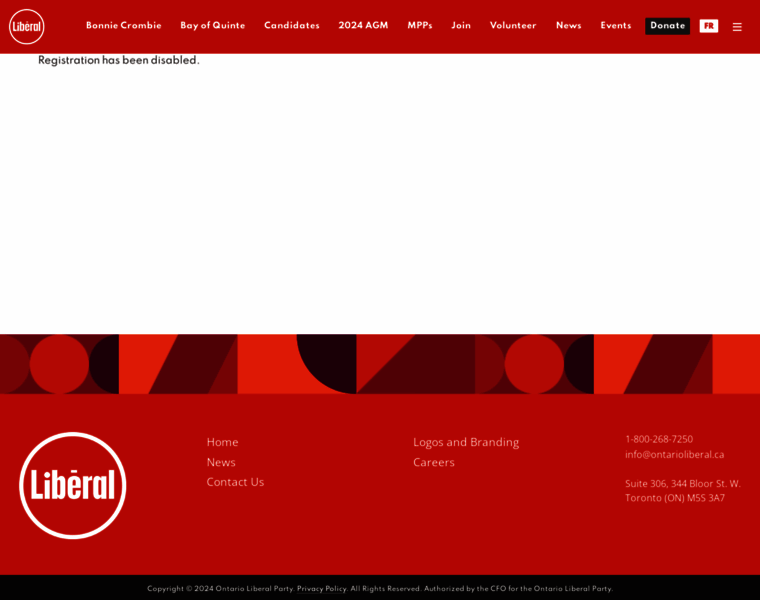The width and height of the screenshot is (760, 600).
Task: Open the Candidates nav item
Action: 292,26
